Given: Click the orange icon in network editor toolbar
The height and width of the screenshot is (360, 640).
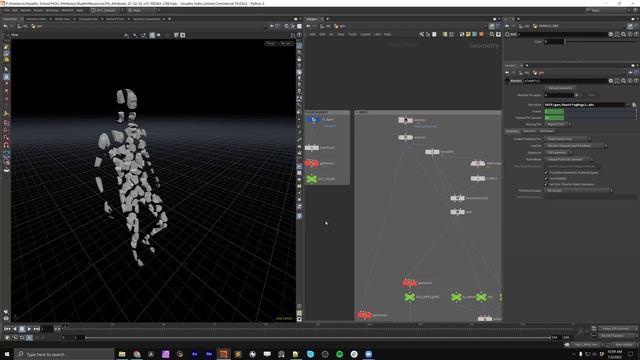Looking at the screenshot, I should 481,35.
